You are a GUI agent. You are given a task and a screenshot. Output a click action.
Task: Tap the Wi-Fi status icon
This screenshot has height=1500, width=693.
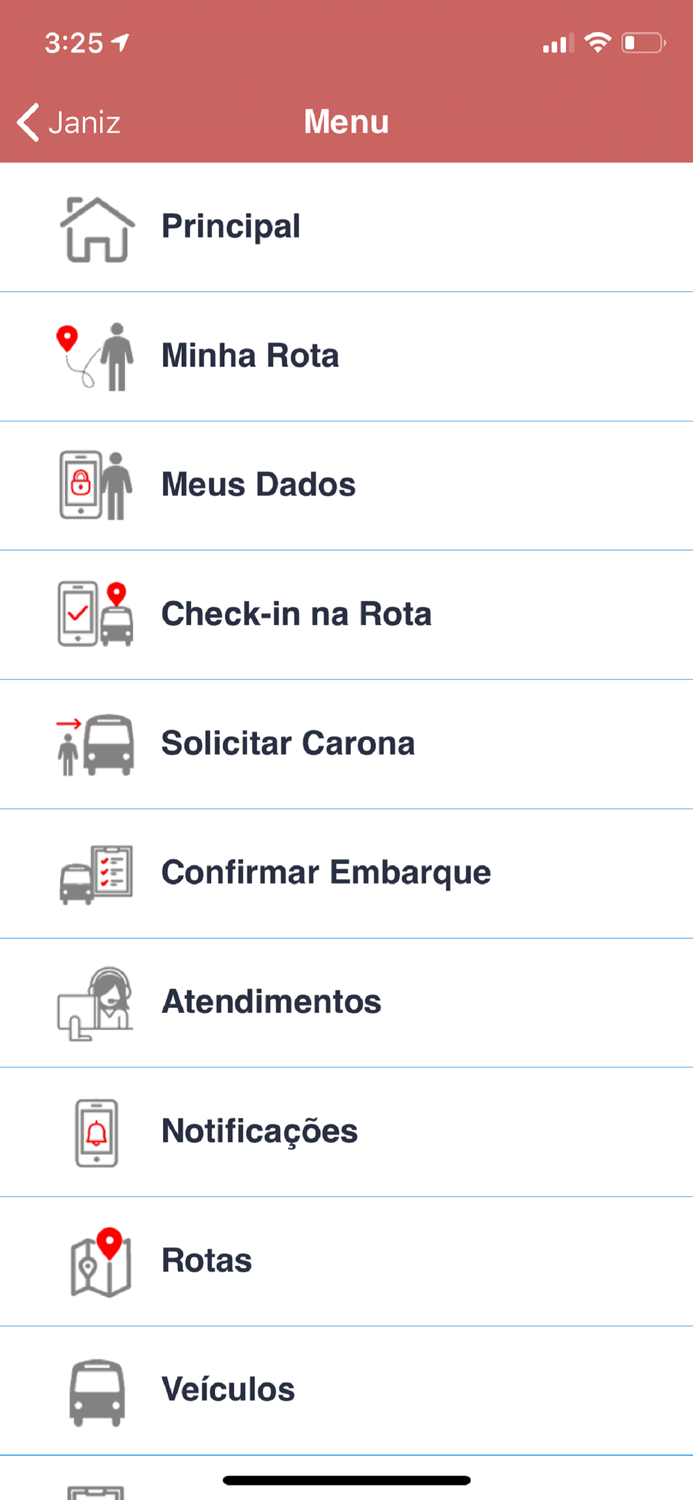point(597,44)
